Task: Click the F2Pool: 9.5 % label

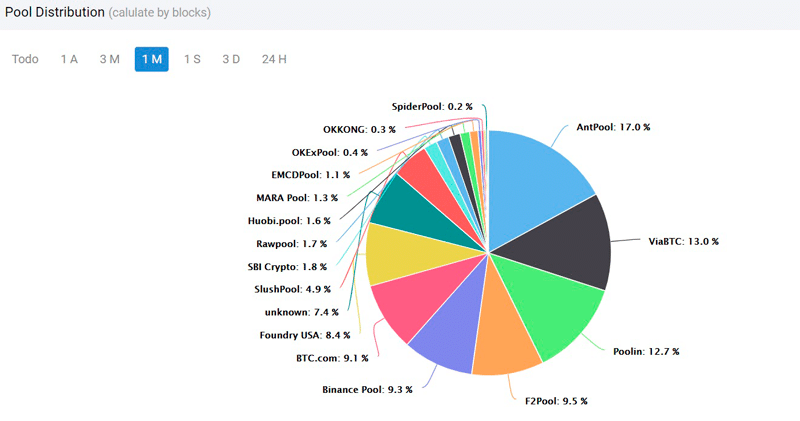Action: click(x=556, y=401)
